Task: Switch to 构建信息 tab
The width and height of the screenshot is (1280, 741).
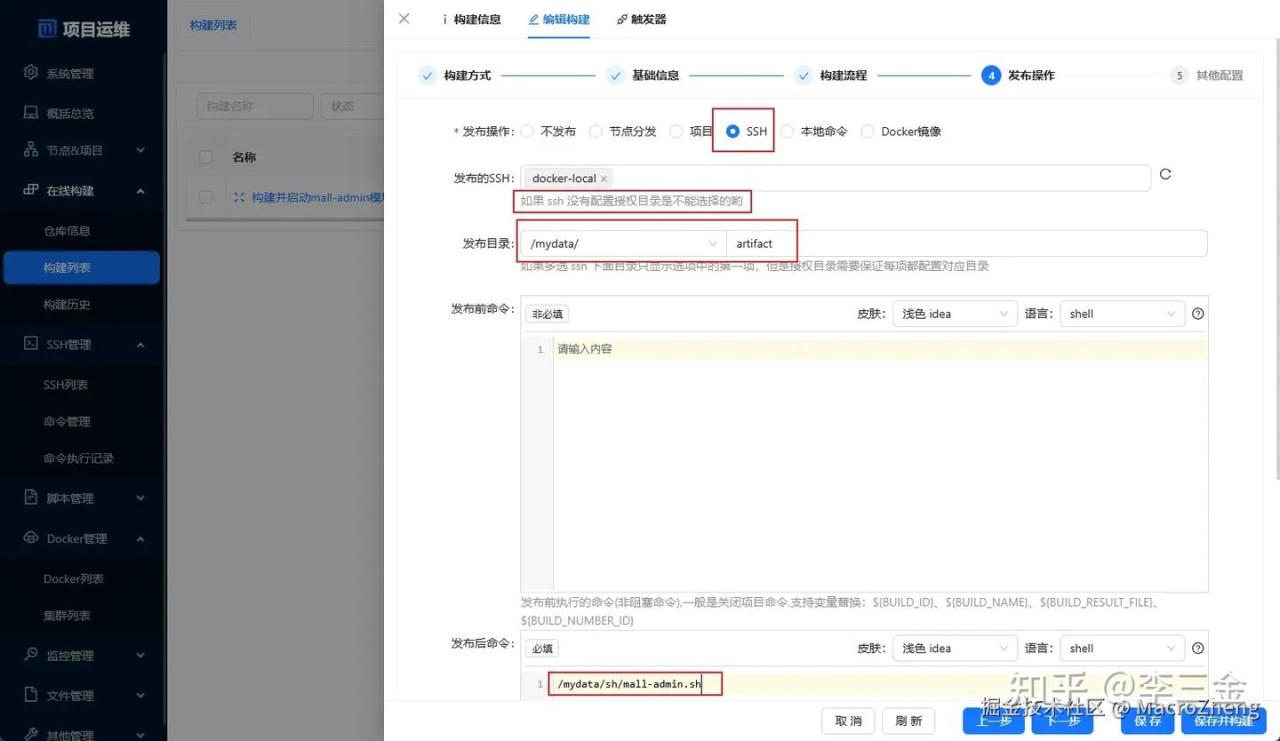Action: coord(471,19)
